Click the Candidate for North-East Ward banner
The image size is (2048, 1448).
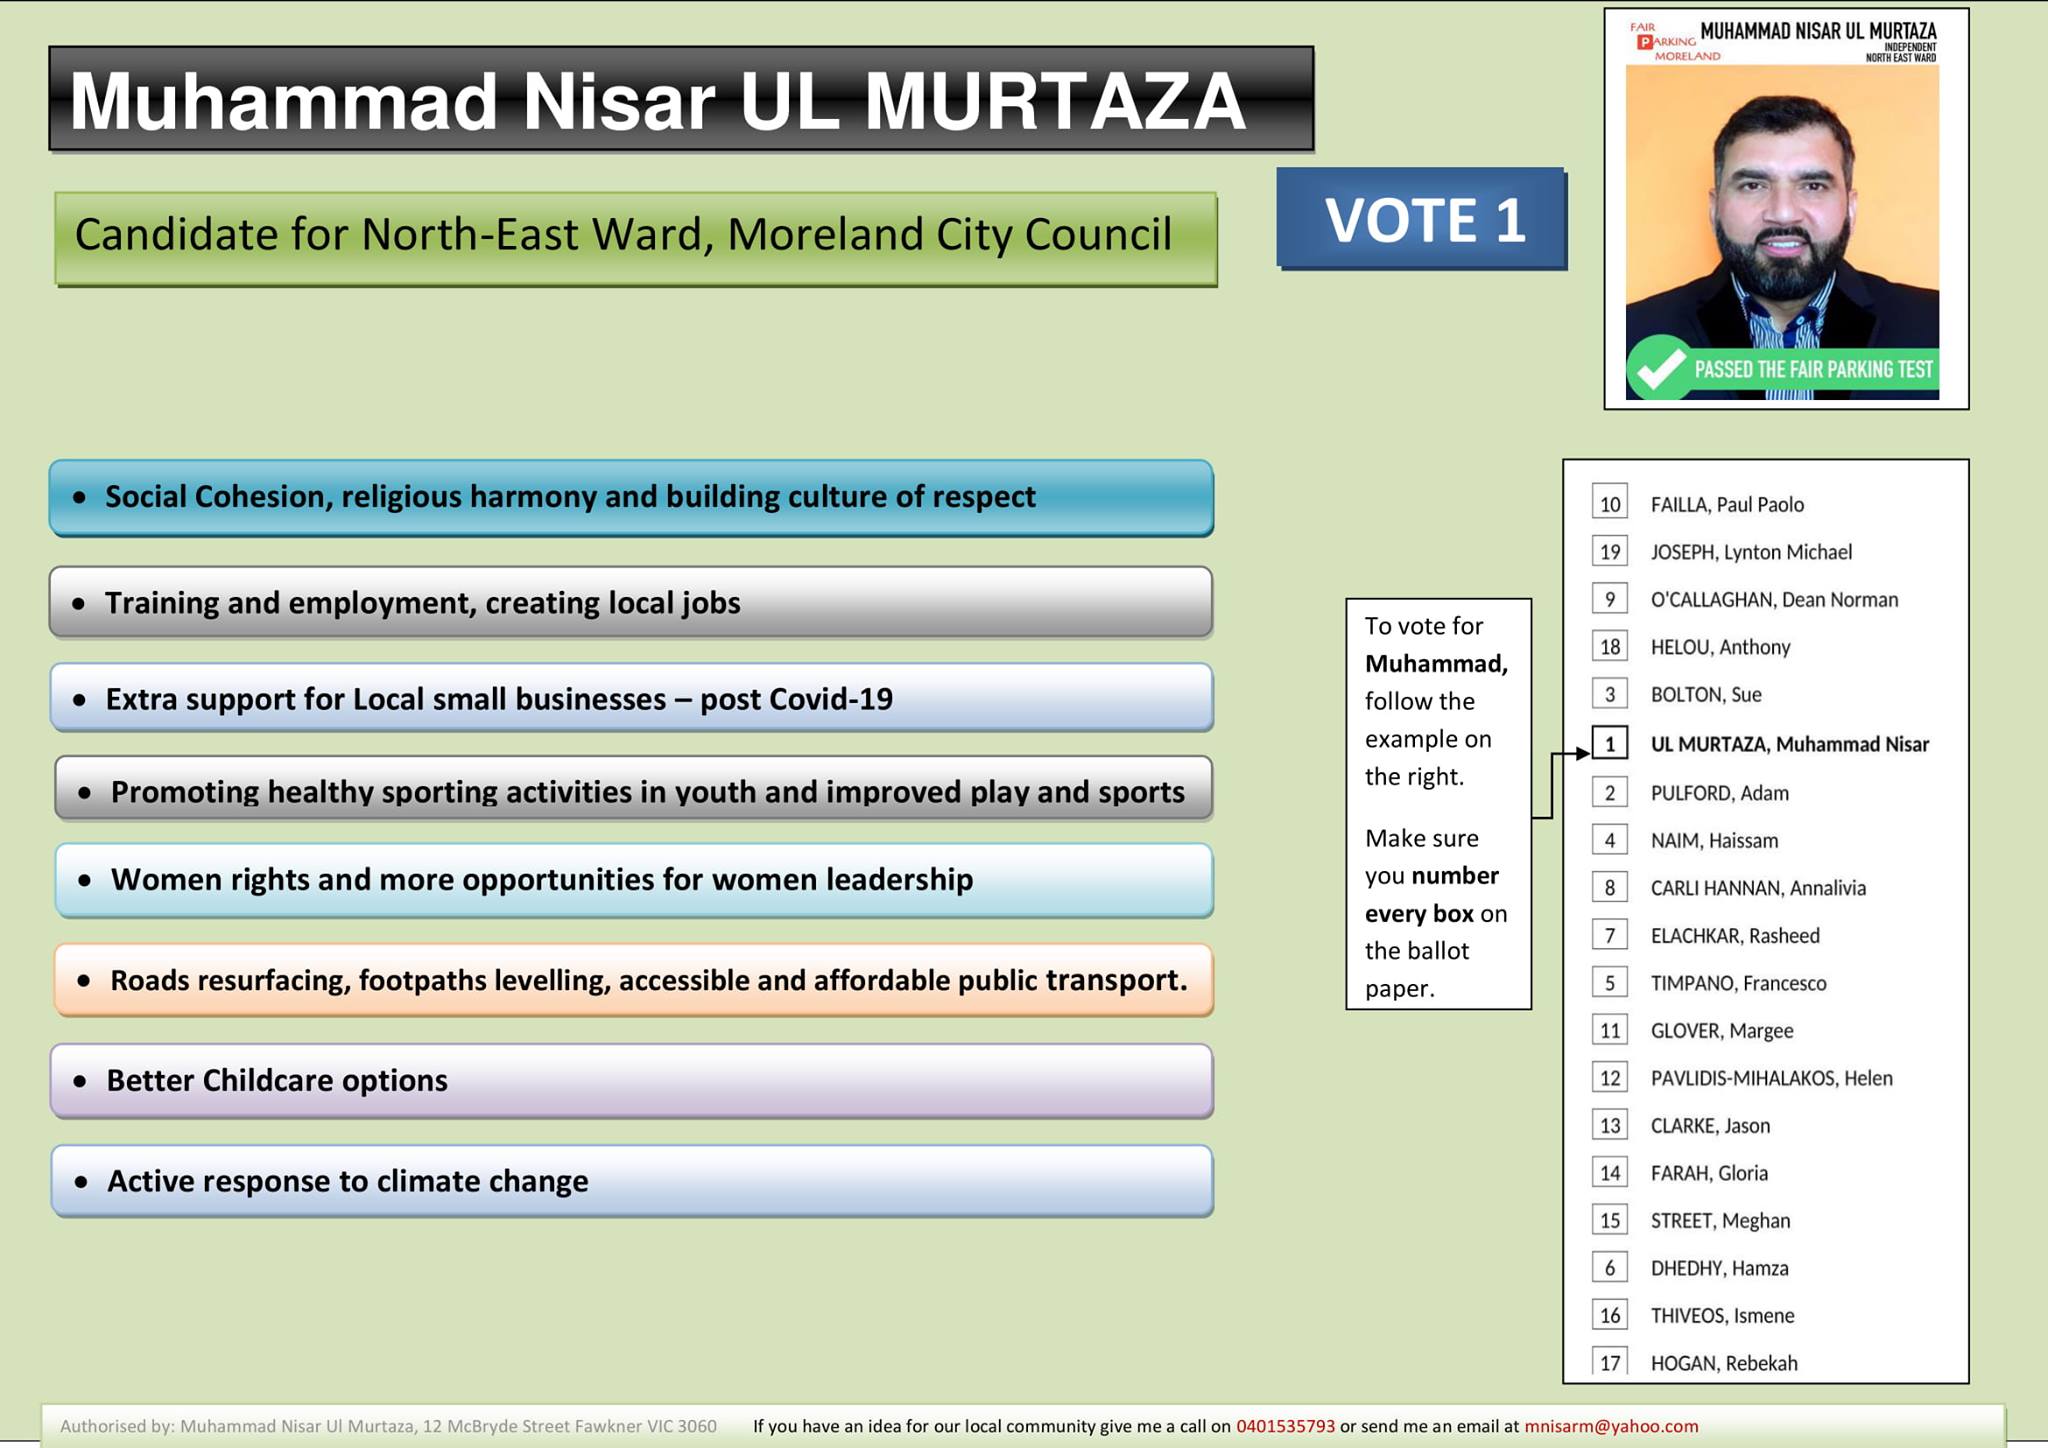point(636,237)
